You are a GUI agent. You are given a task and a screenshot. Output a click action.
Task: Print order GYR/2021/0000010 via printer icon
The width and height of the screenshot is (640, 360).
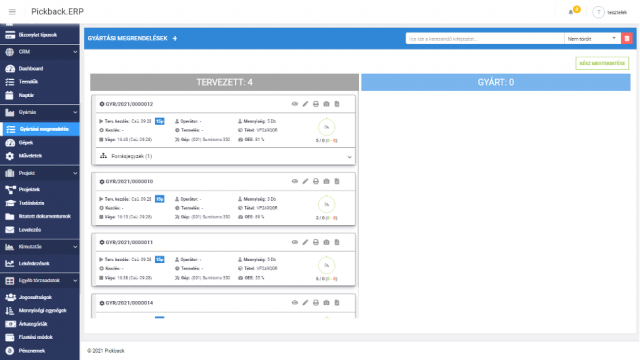[x=316, y=181]
